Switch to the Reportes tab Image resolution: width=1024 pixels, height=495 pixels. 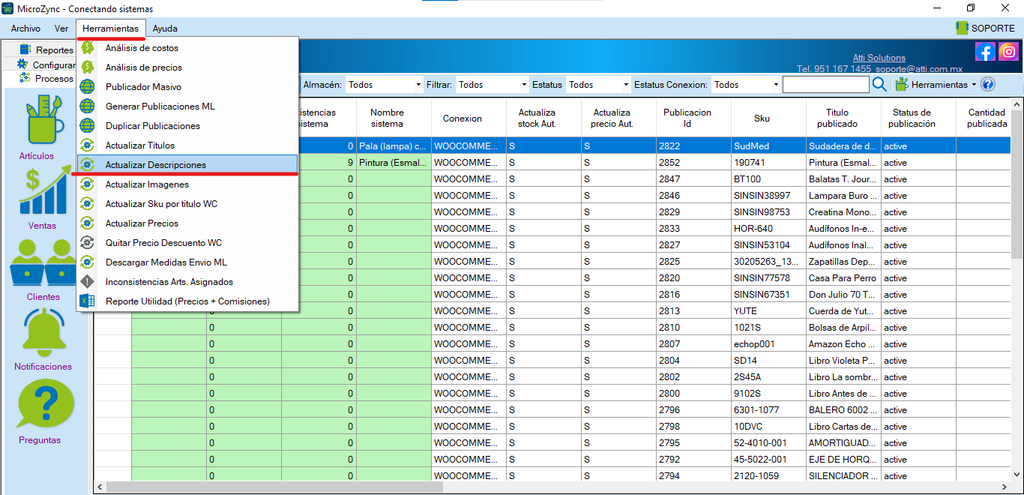pos(46,50)
